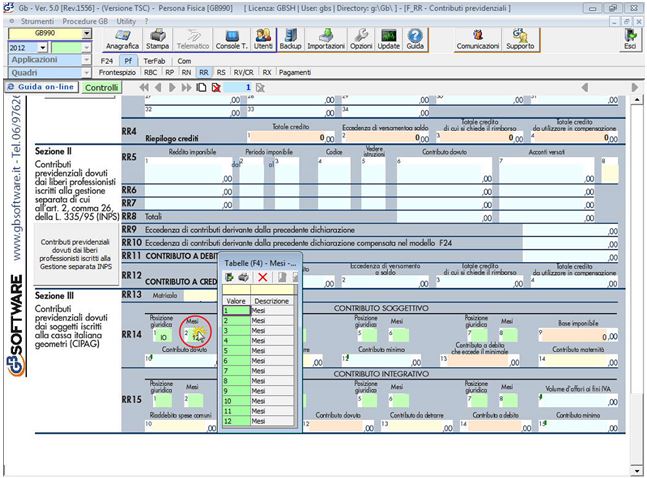Click print icon in Tabelle popup toolbar
This screenshot has width=647, height=478.
point(243,277)
